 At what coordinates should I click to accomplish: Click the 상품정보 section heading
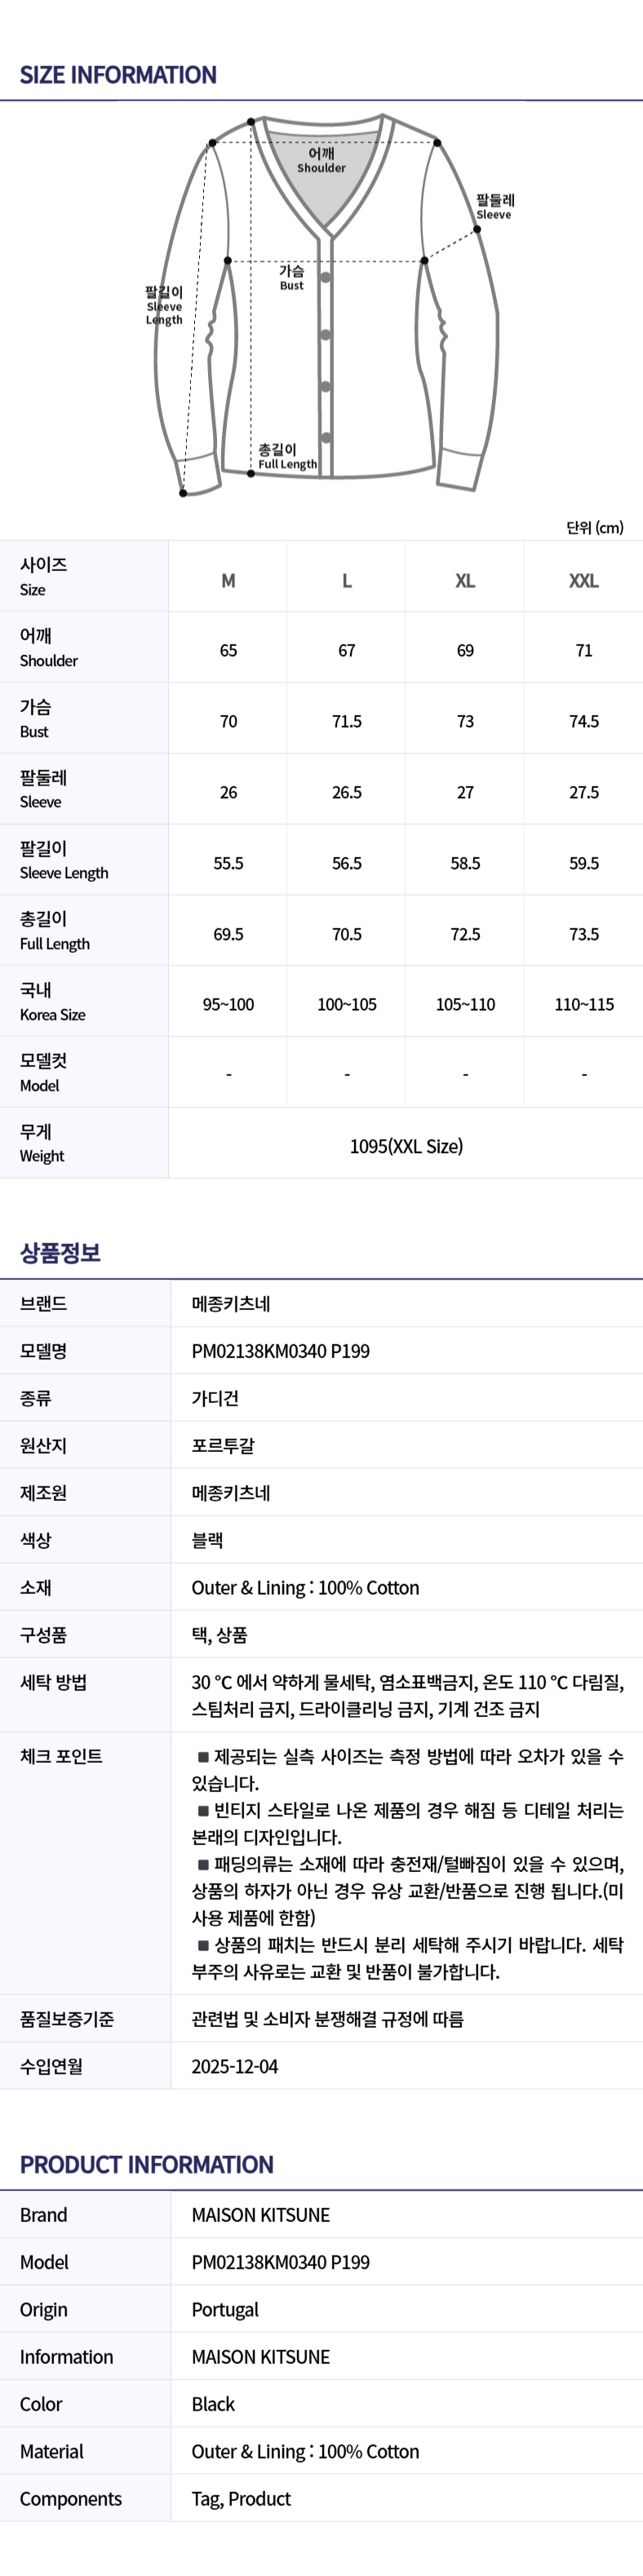(60, 1253)
